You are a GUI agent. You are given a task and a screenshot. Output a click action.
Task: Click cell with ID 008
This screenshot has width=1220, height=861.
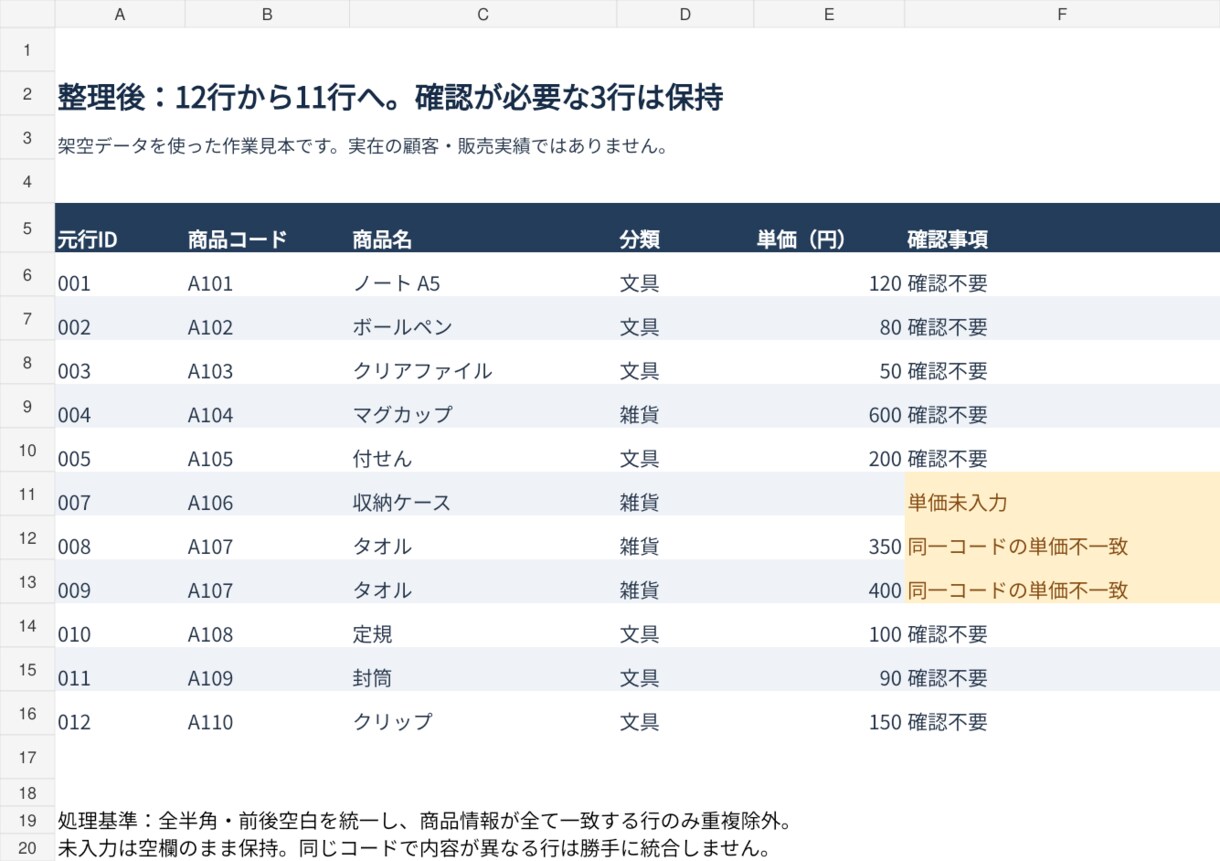click(x=120, y=538)
